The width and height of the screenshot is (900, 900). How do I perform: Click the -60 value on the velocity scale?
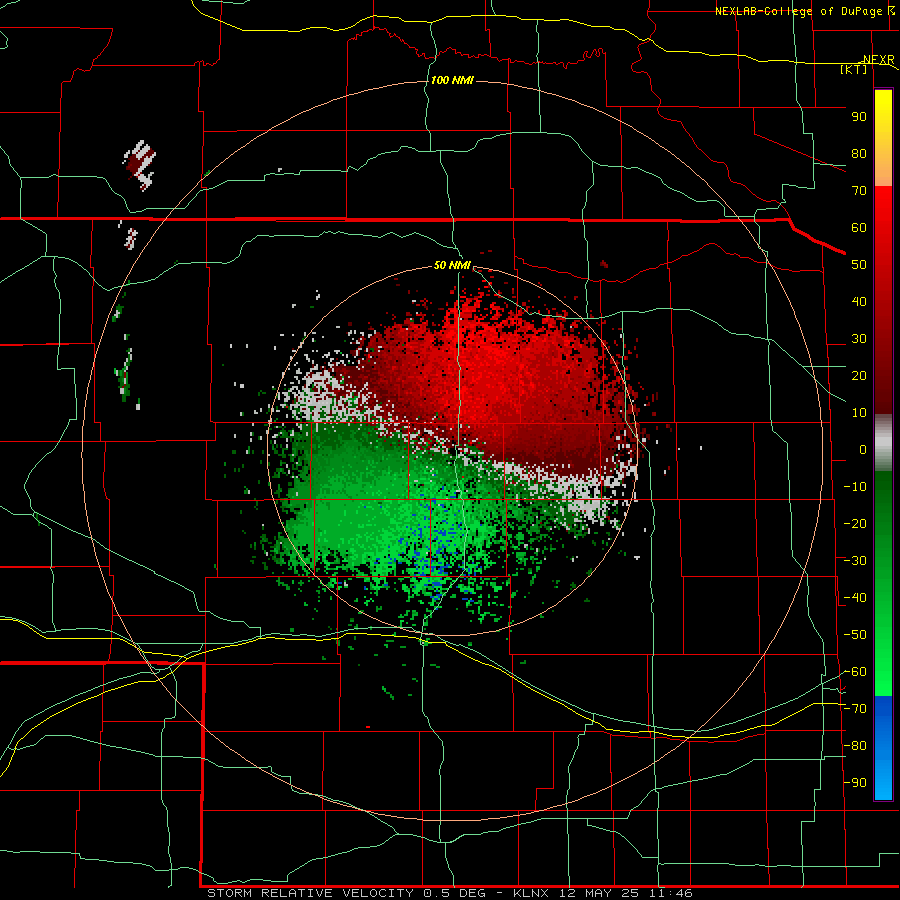click(x=855, y=672)
